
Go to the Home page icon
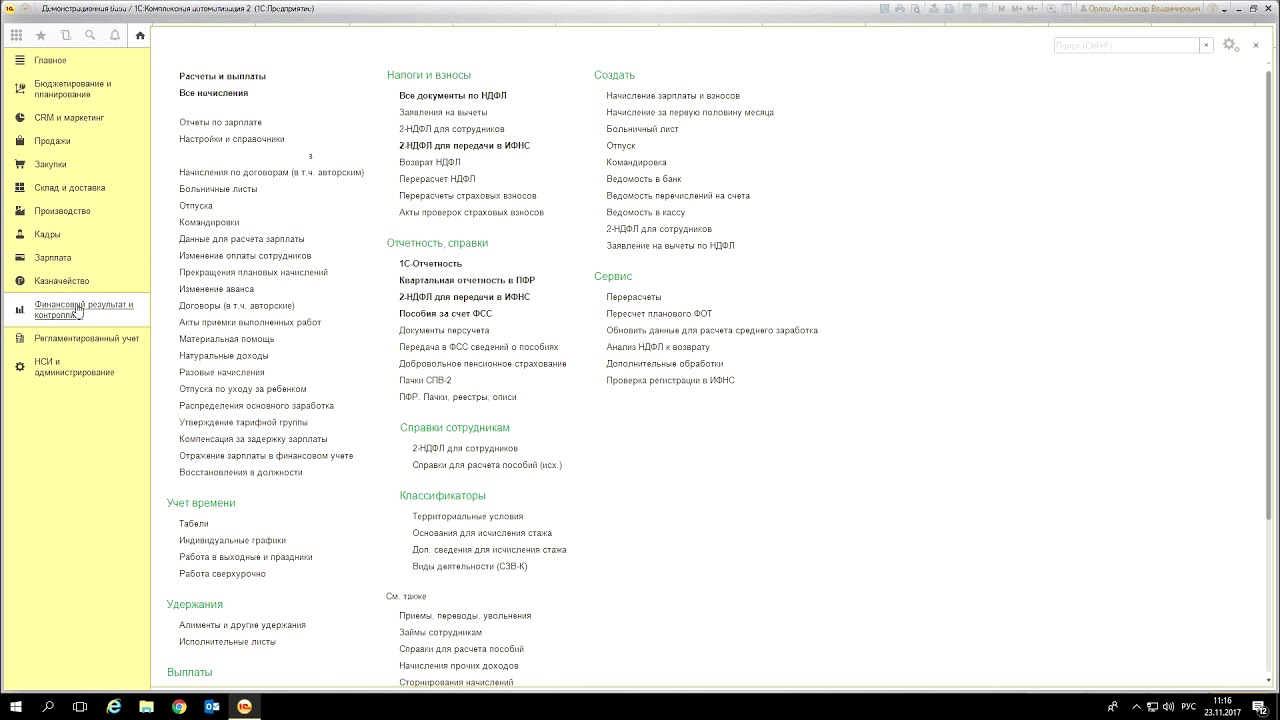(140, 35)
